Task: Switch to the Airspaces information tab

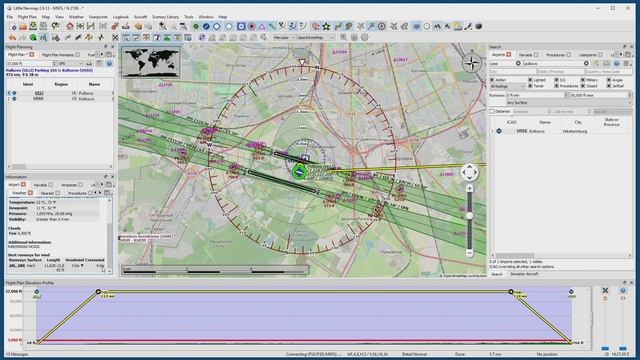Action: click(x=71, y=185)
